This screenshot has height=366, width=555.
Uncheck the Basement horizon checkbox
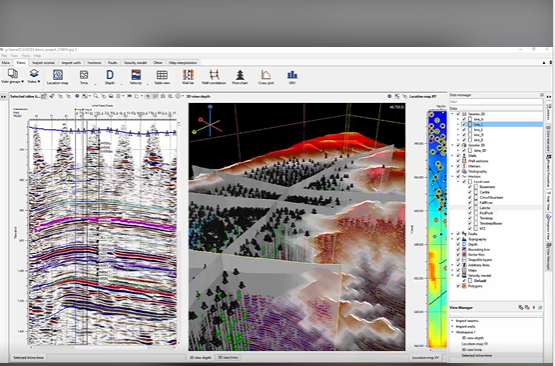(470, 187)
